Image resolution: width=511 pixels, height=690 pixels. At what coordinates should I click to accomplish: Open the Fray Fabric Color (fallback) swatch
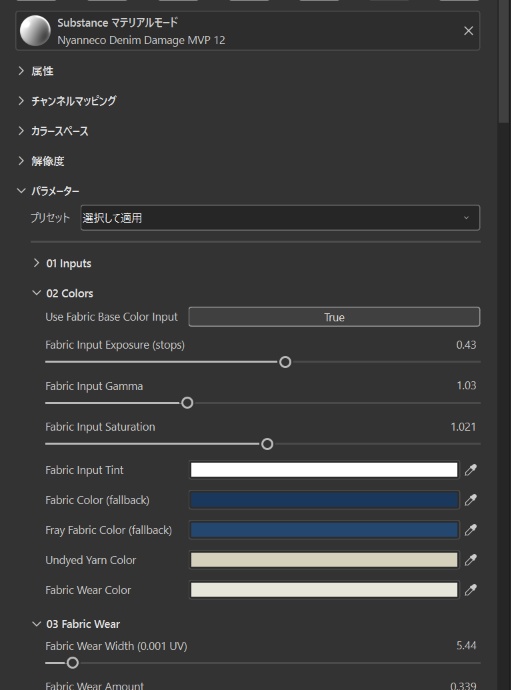(324, 530)
